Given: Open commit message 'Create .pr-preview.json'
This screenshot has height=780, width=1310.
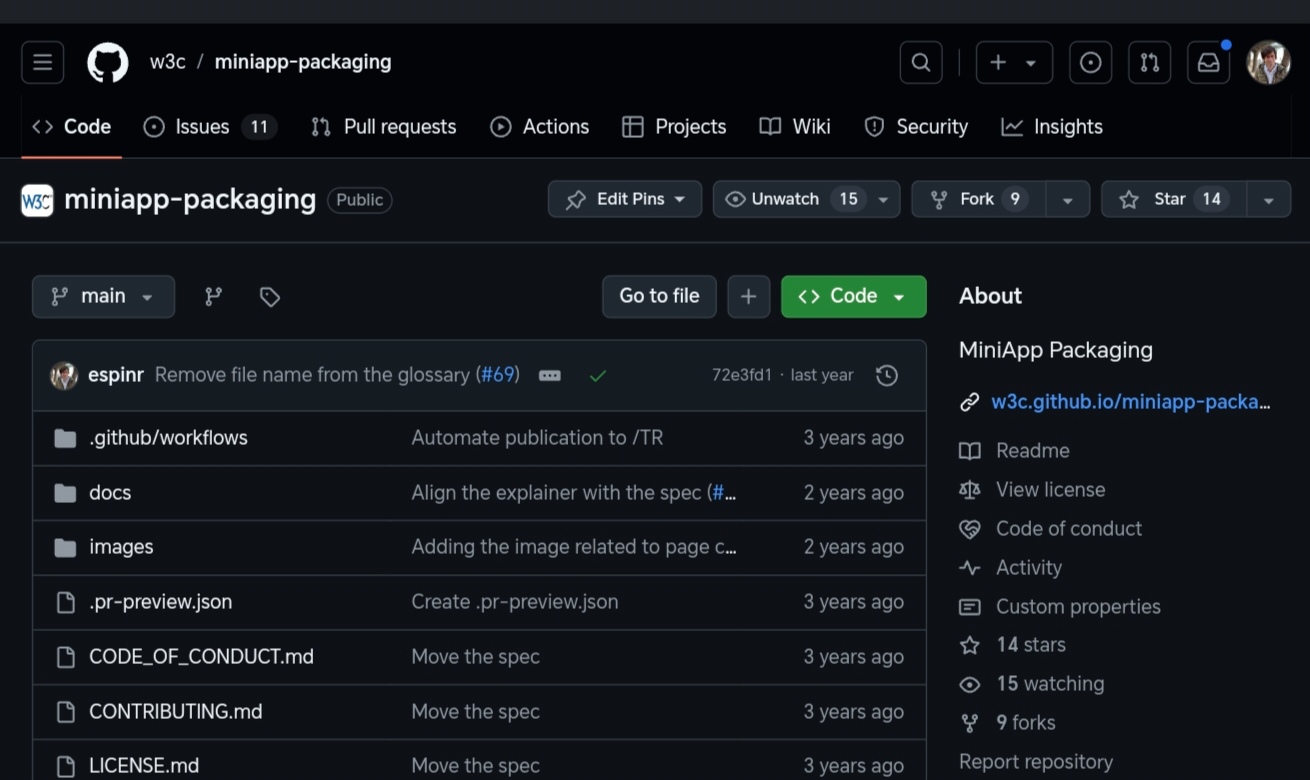Looking at the screenshot, I should click(x=515, y=602).
